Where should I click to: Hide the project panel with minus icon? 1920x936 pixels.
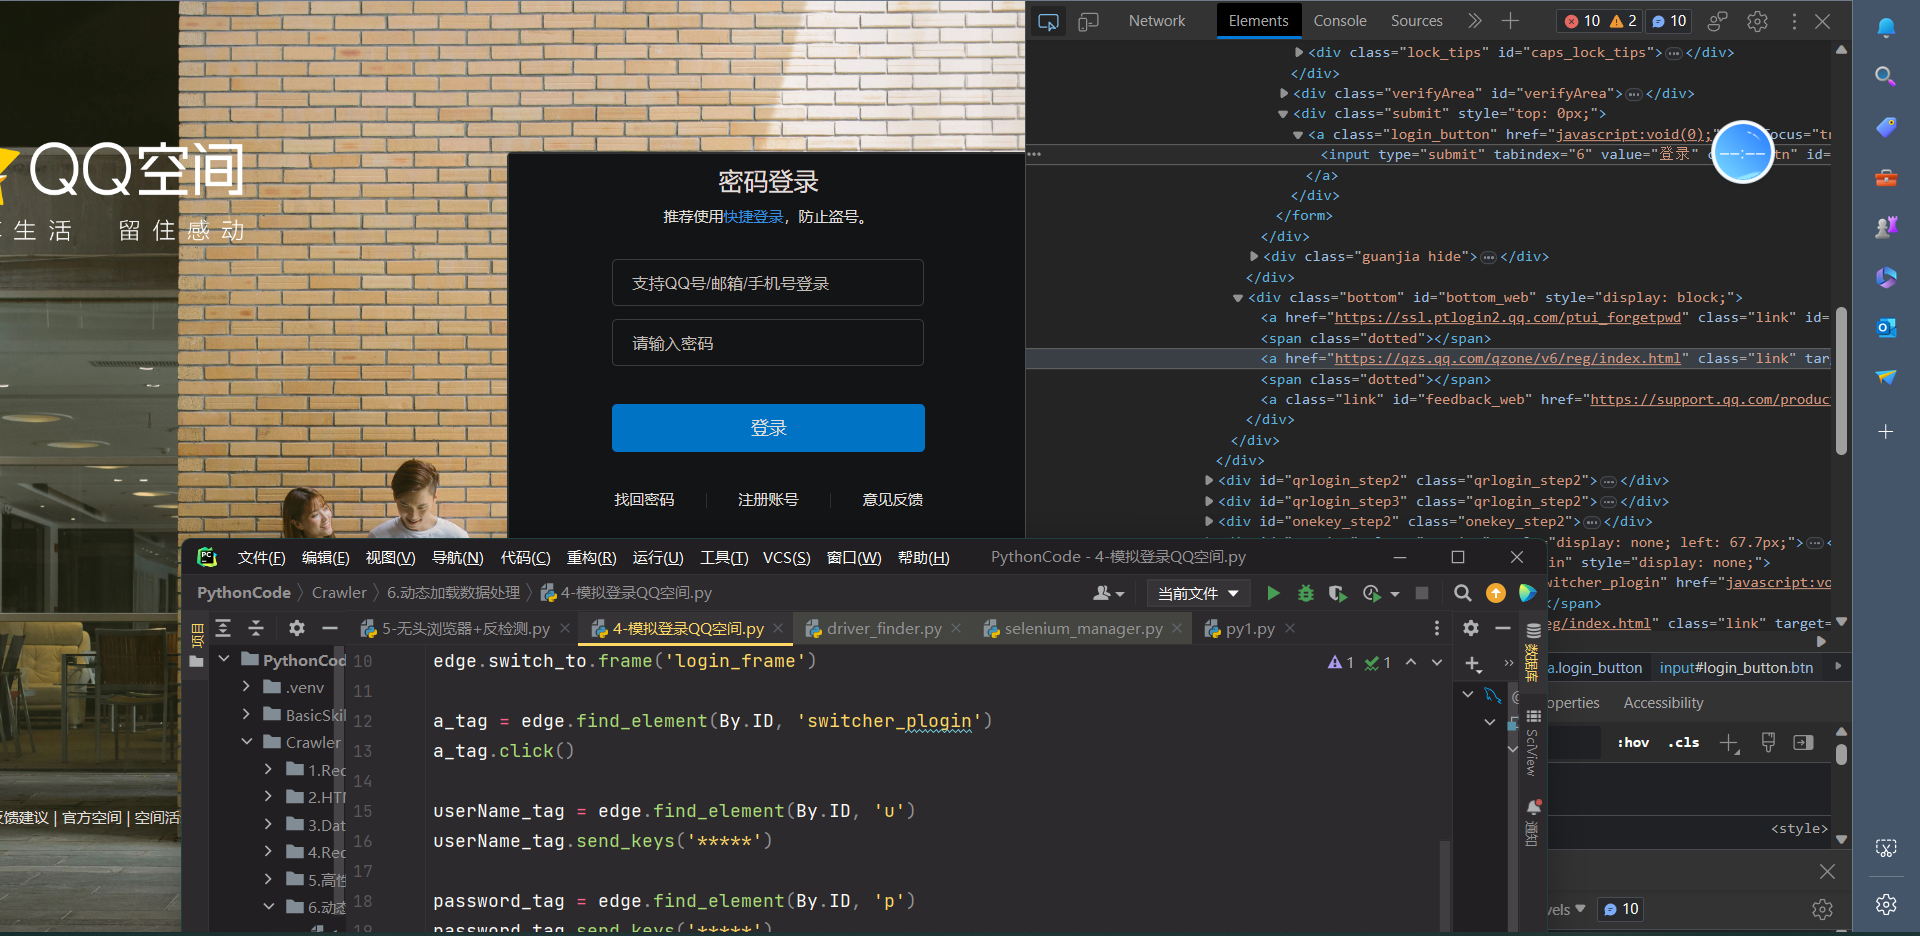click(x=330, y=628)
